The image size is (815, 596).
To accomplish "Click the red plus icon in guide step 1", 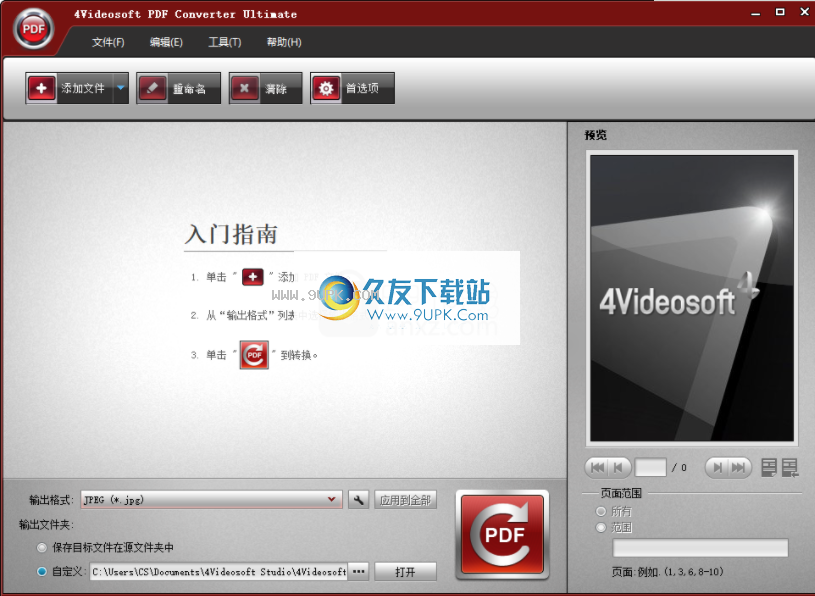I will (253, 277).
